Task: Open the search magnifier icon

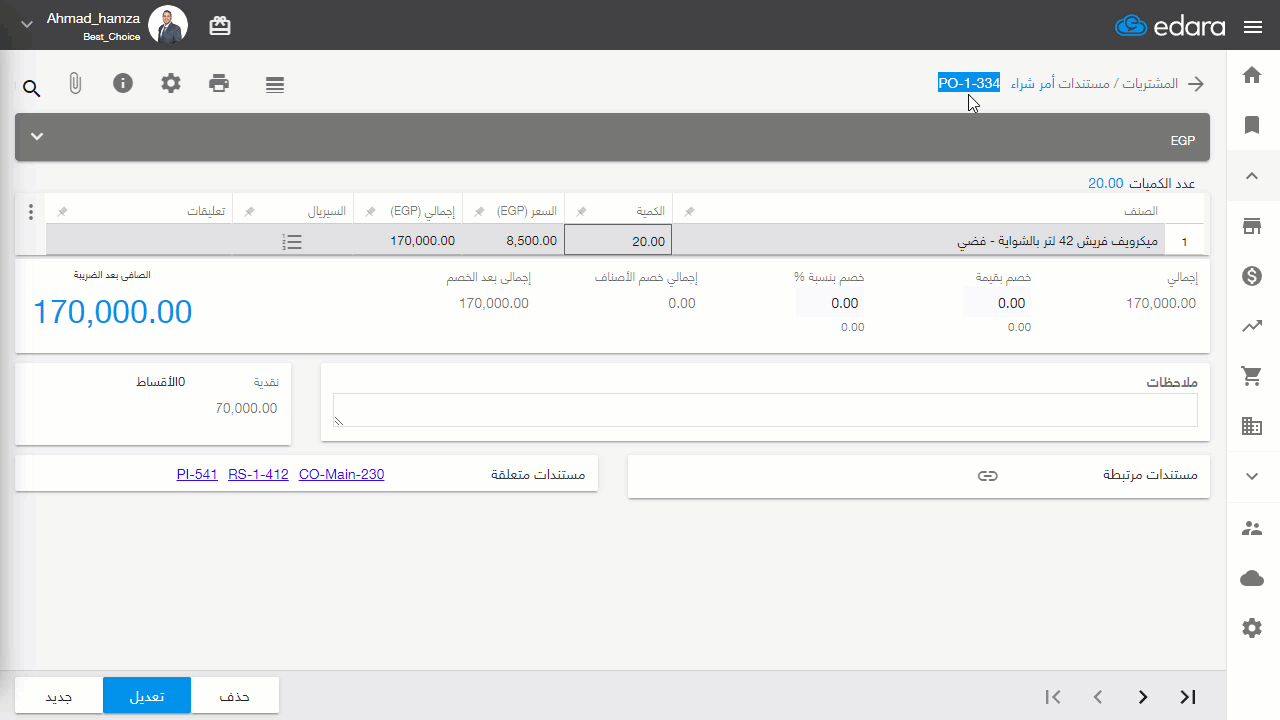Action: [x=32, y=89]
